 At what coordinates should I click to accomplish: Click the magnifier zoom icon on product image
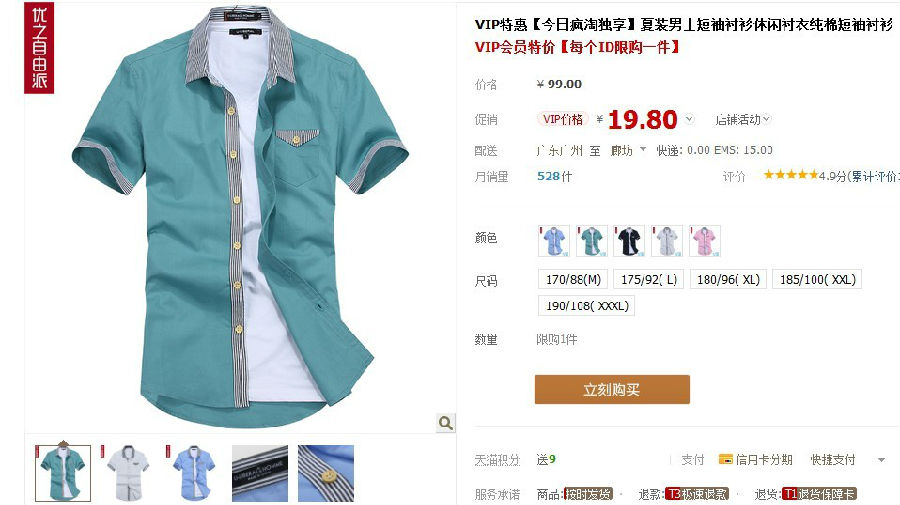coord(445,424)
